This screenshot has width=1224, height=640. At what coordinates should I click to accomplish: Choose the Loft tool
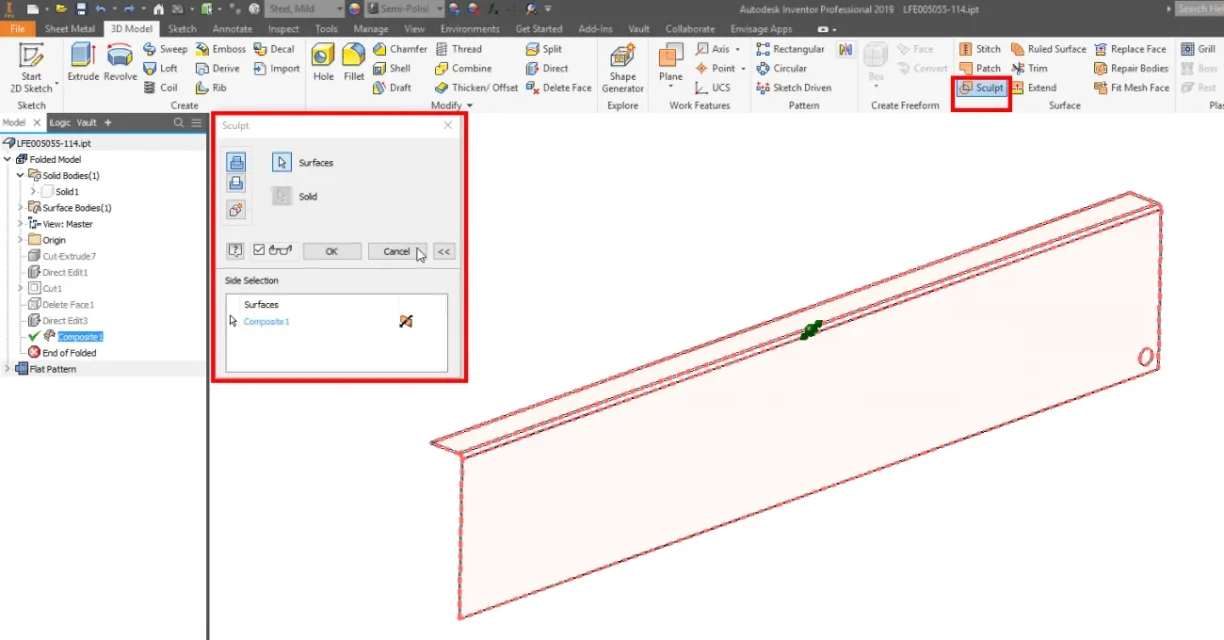pyautogui.click(x=160, y=68)
